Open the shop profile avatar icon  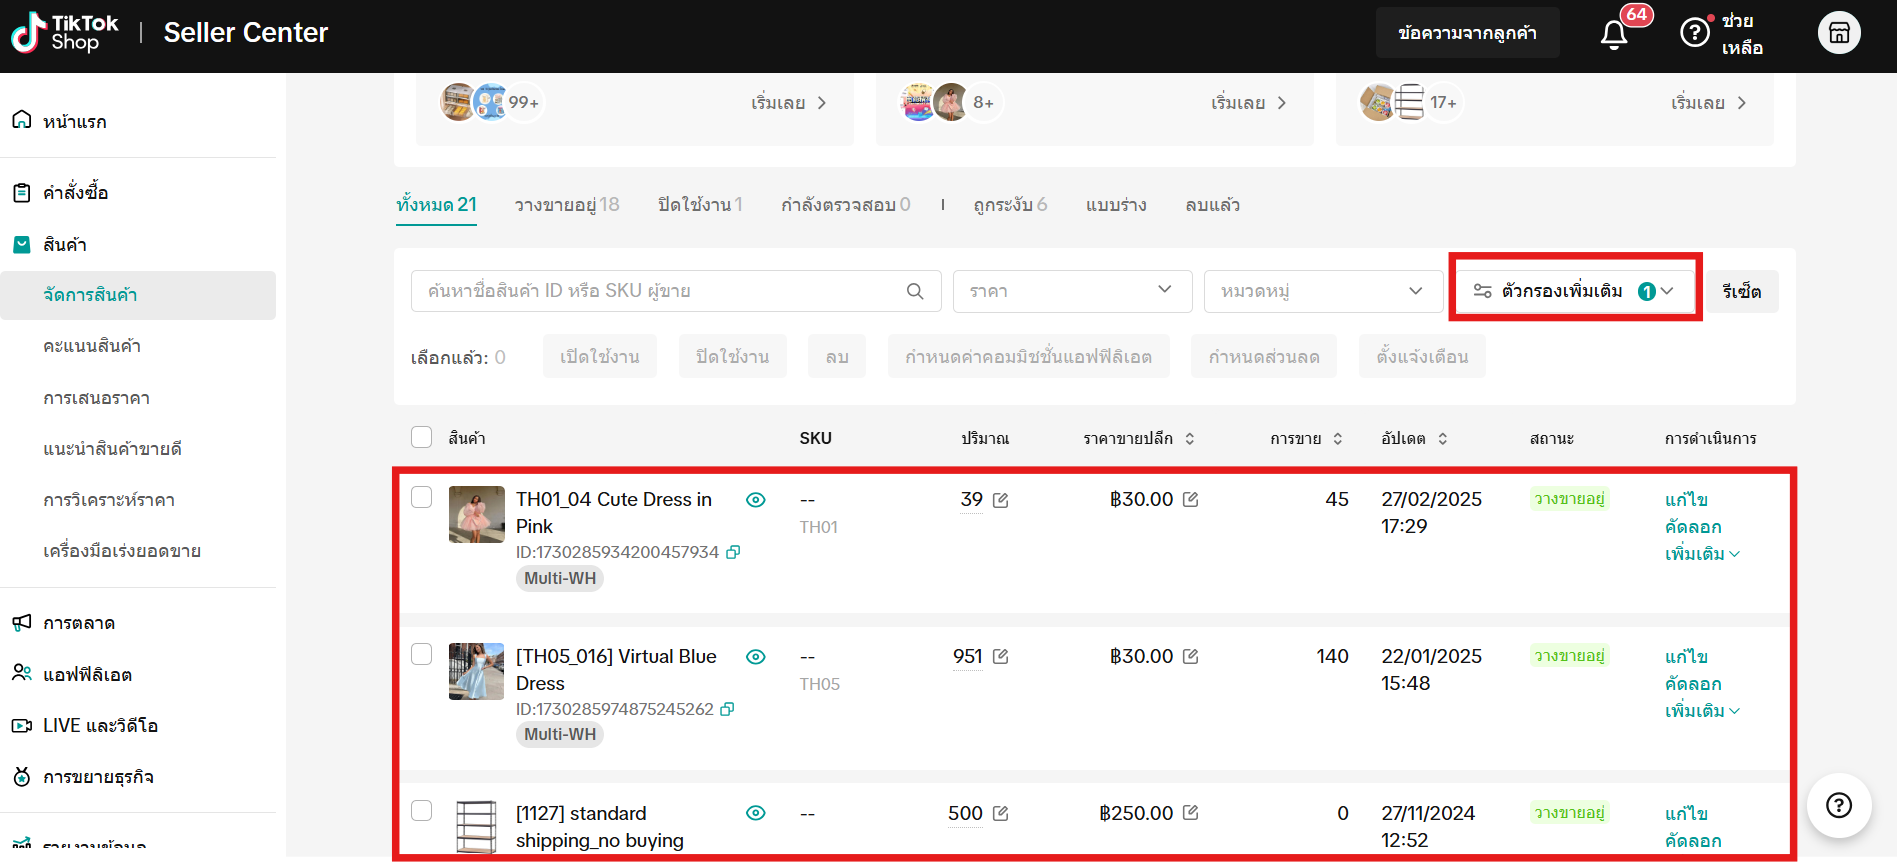[x=1839, y=33]
